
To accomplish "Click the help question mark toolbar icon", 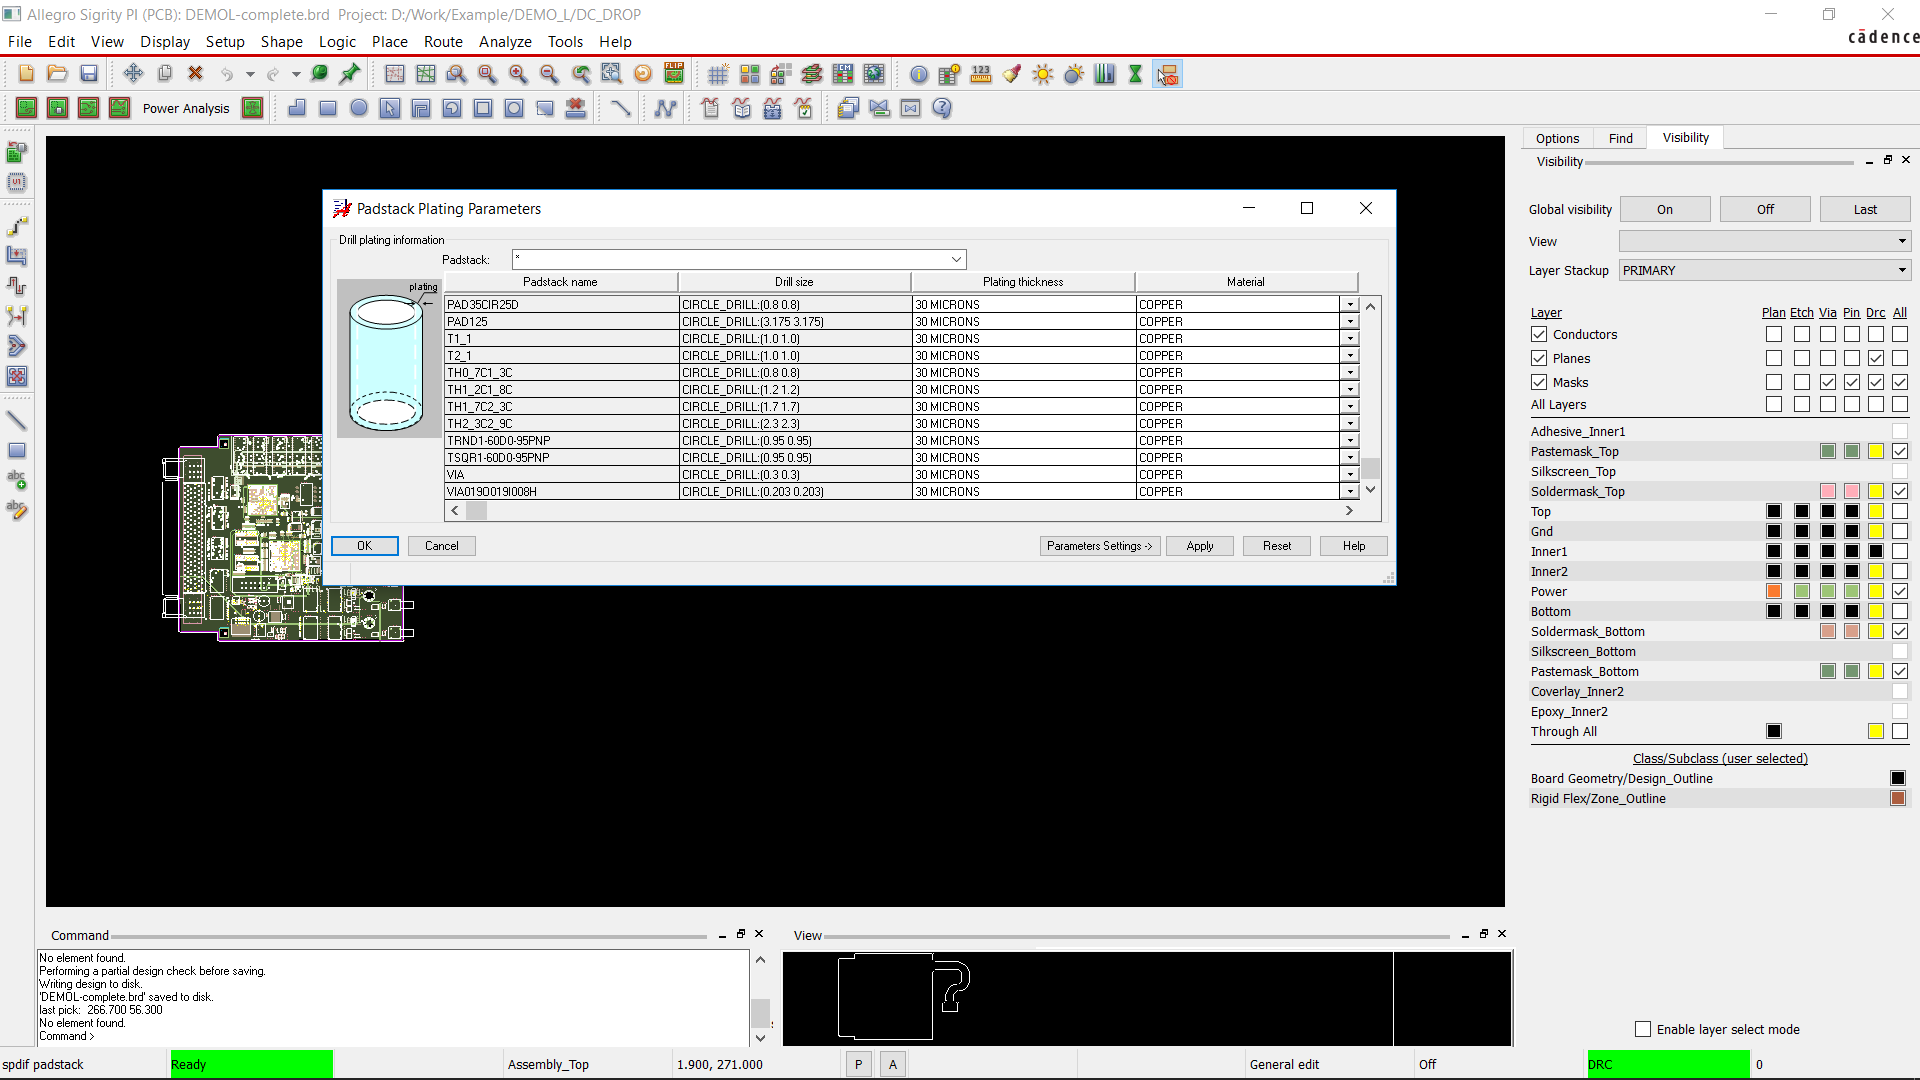I will pyautogui.click(x=942, y=108).
